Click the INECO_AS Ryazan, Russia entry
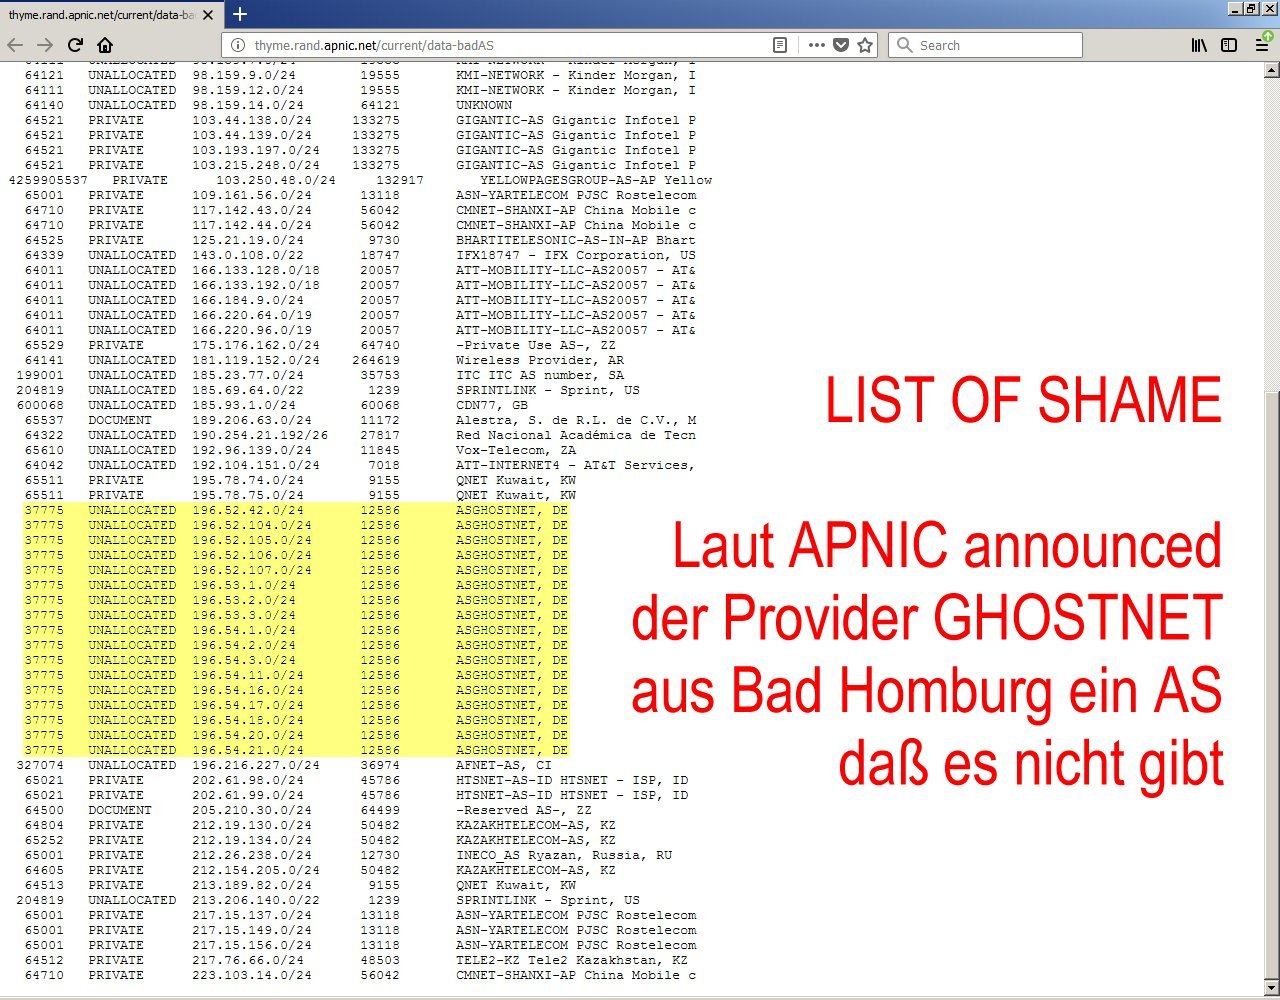Viewport: 1280px width, 1000px height. pos(564,855)
